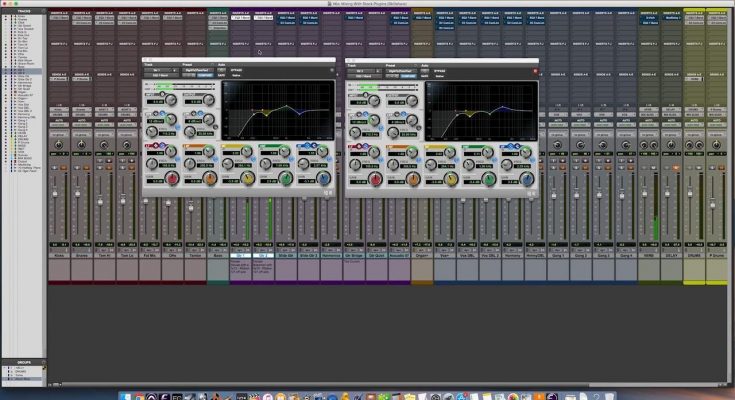Enable the COMPARE button in left EQ plugin
The width and height of the screenshot is (735, 400).
tap(203, 77)
